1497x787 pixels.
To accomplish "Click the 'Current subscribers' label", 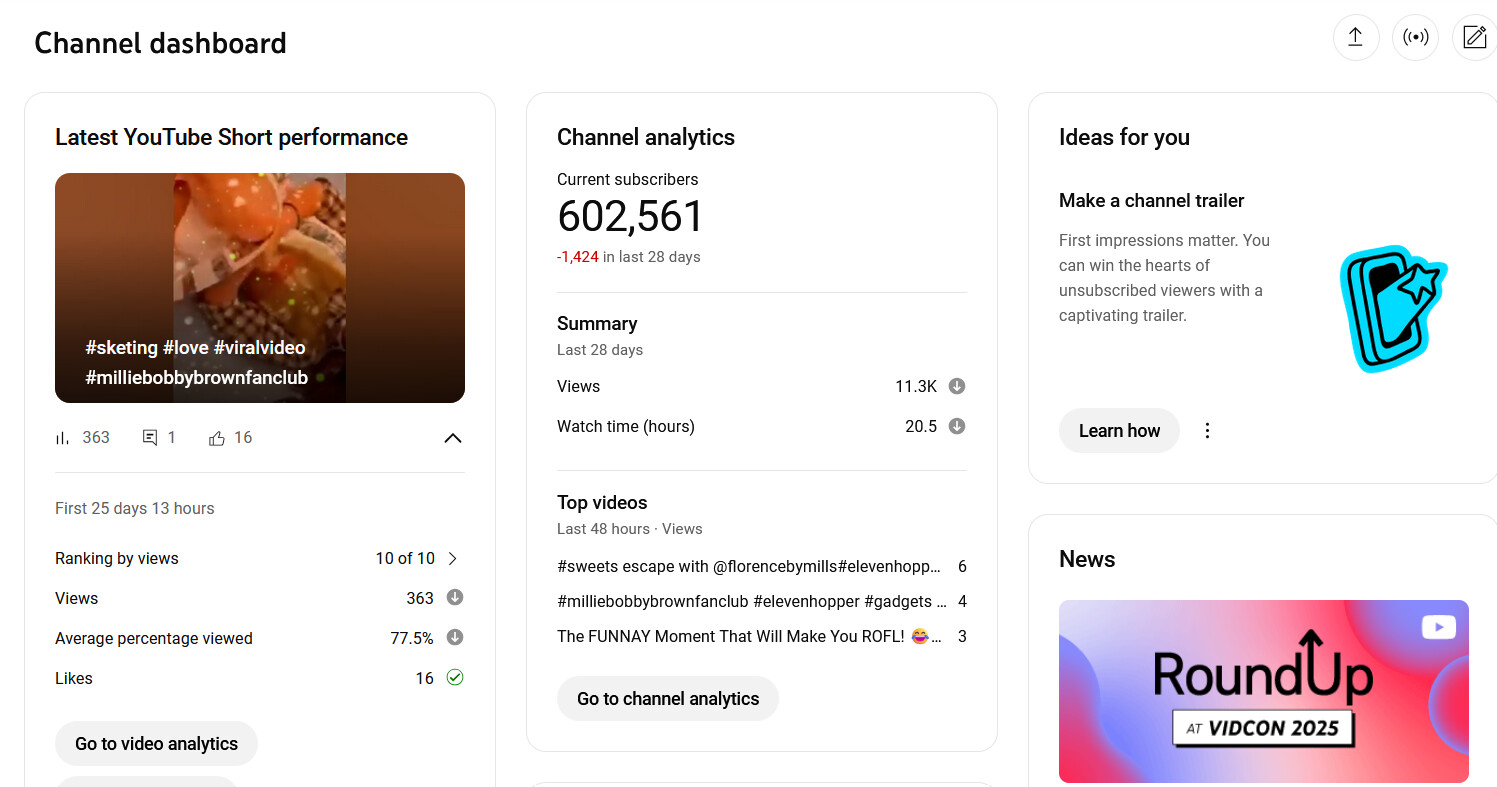I will pos(628,180).
